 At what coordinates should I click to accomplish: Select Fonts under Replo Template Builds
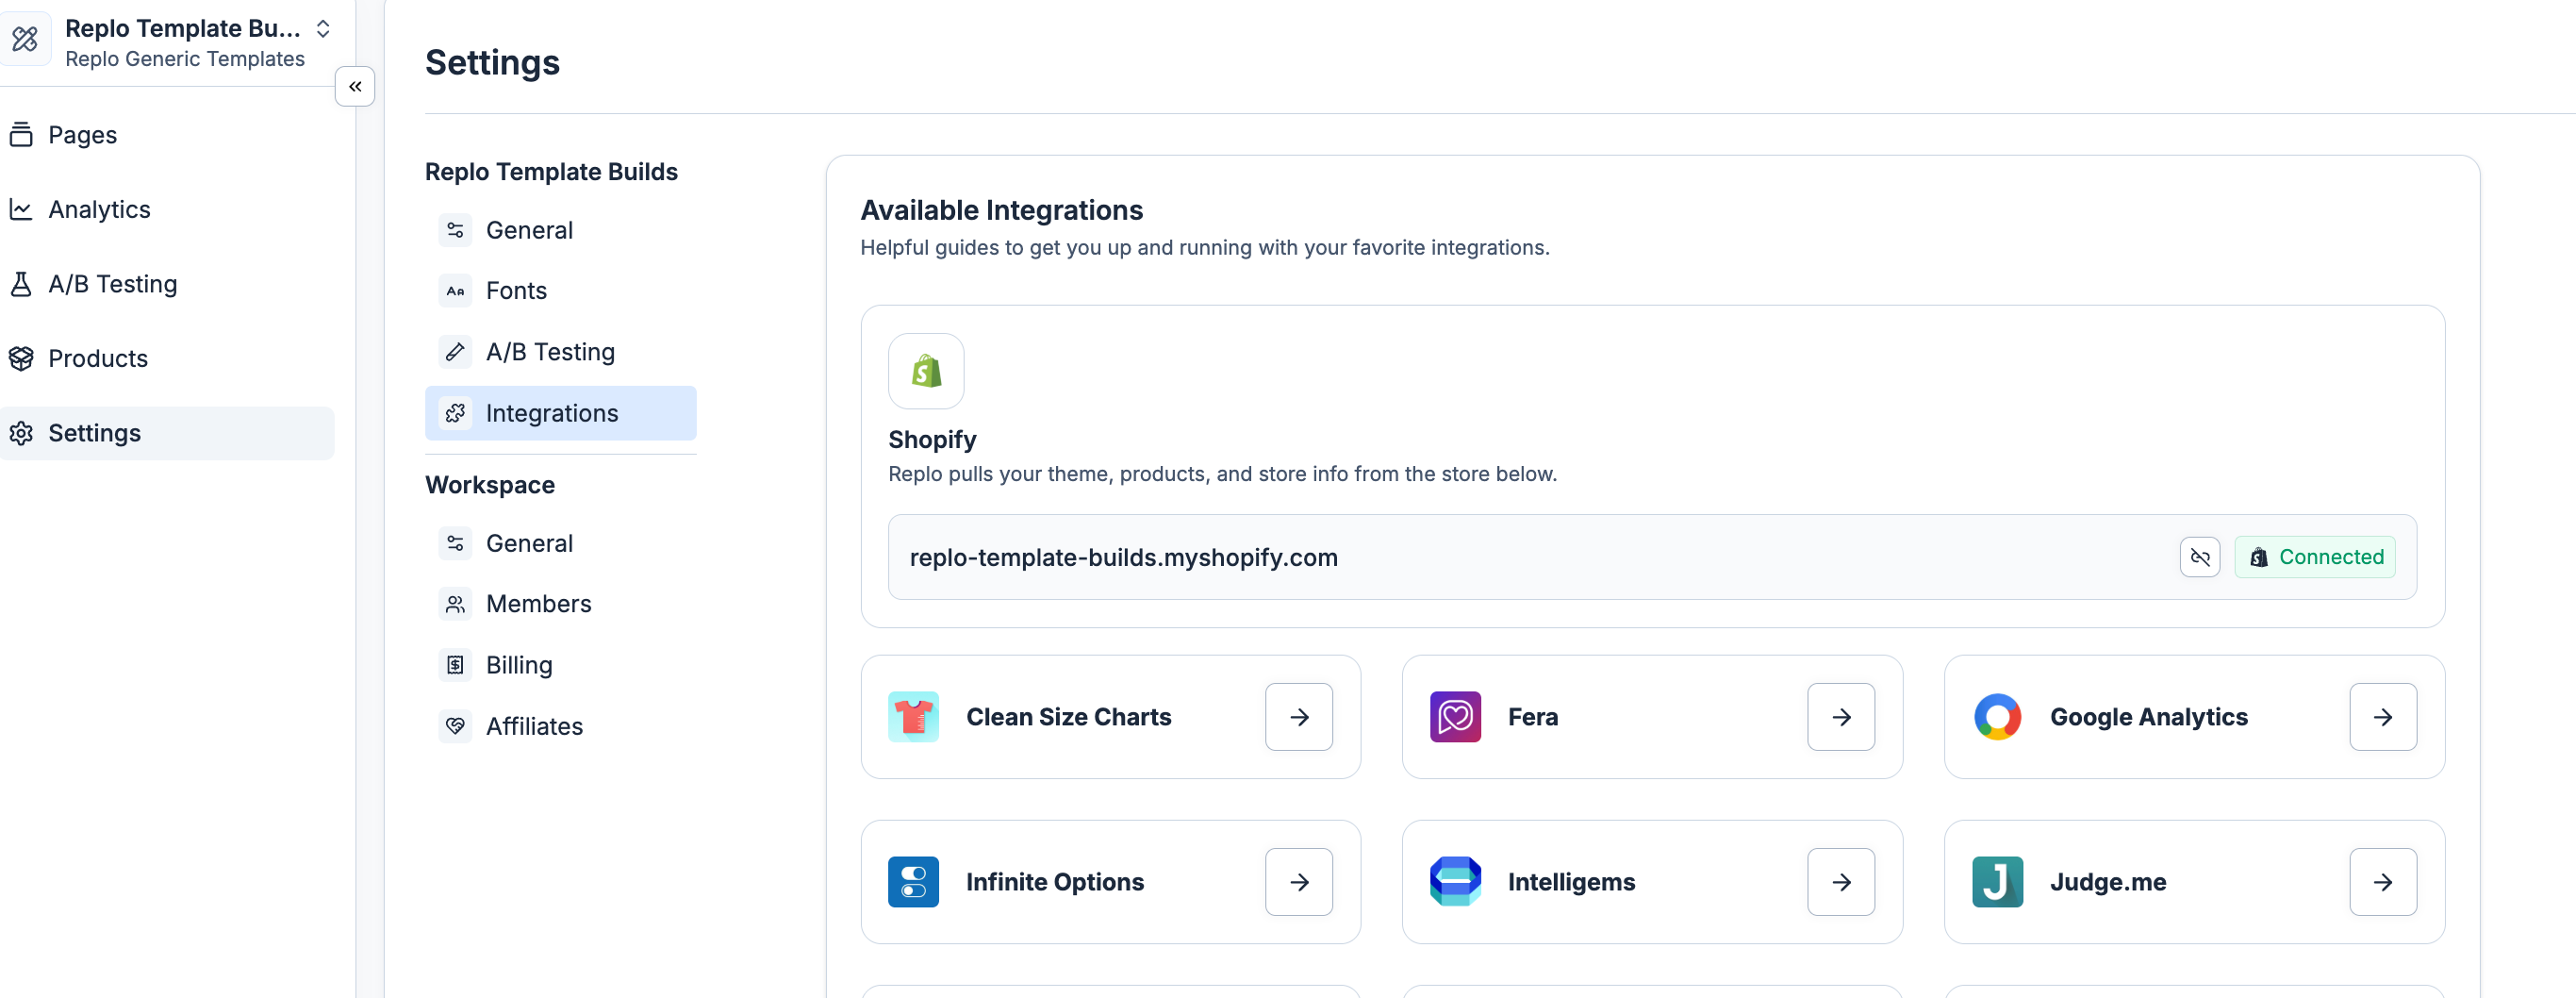click(516, 291)
